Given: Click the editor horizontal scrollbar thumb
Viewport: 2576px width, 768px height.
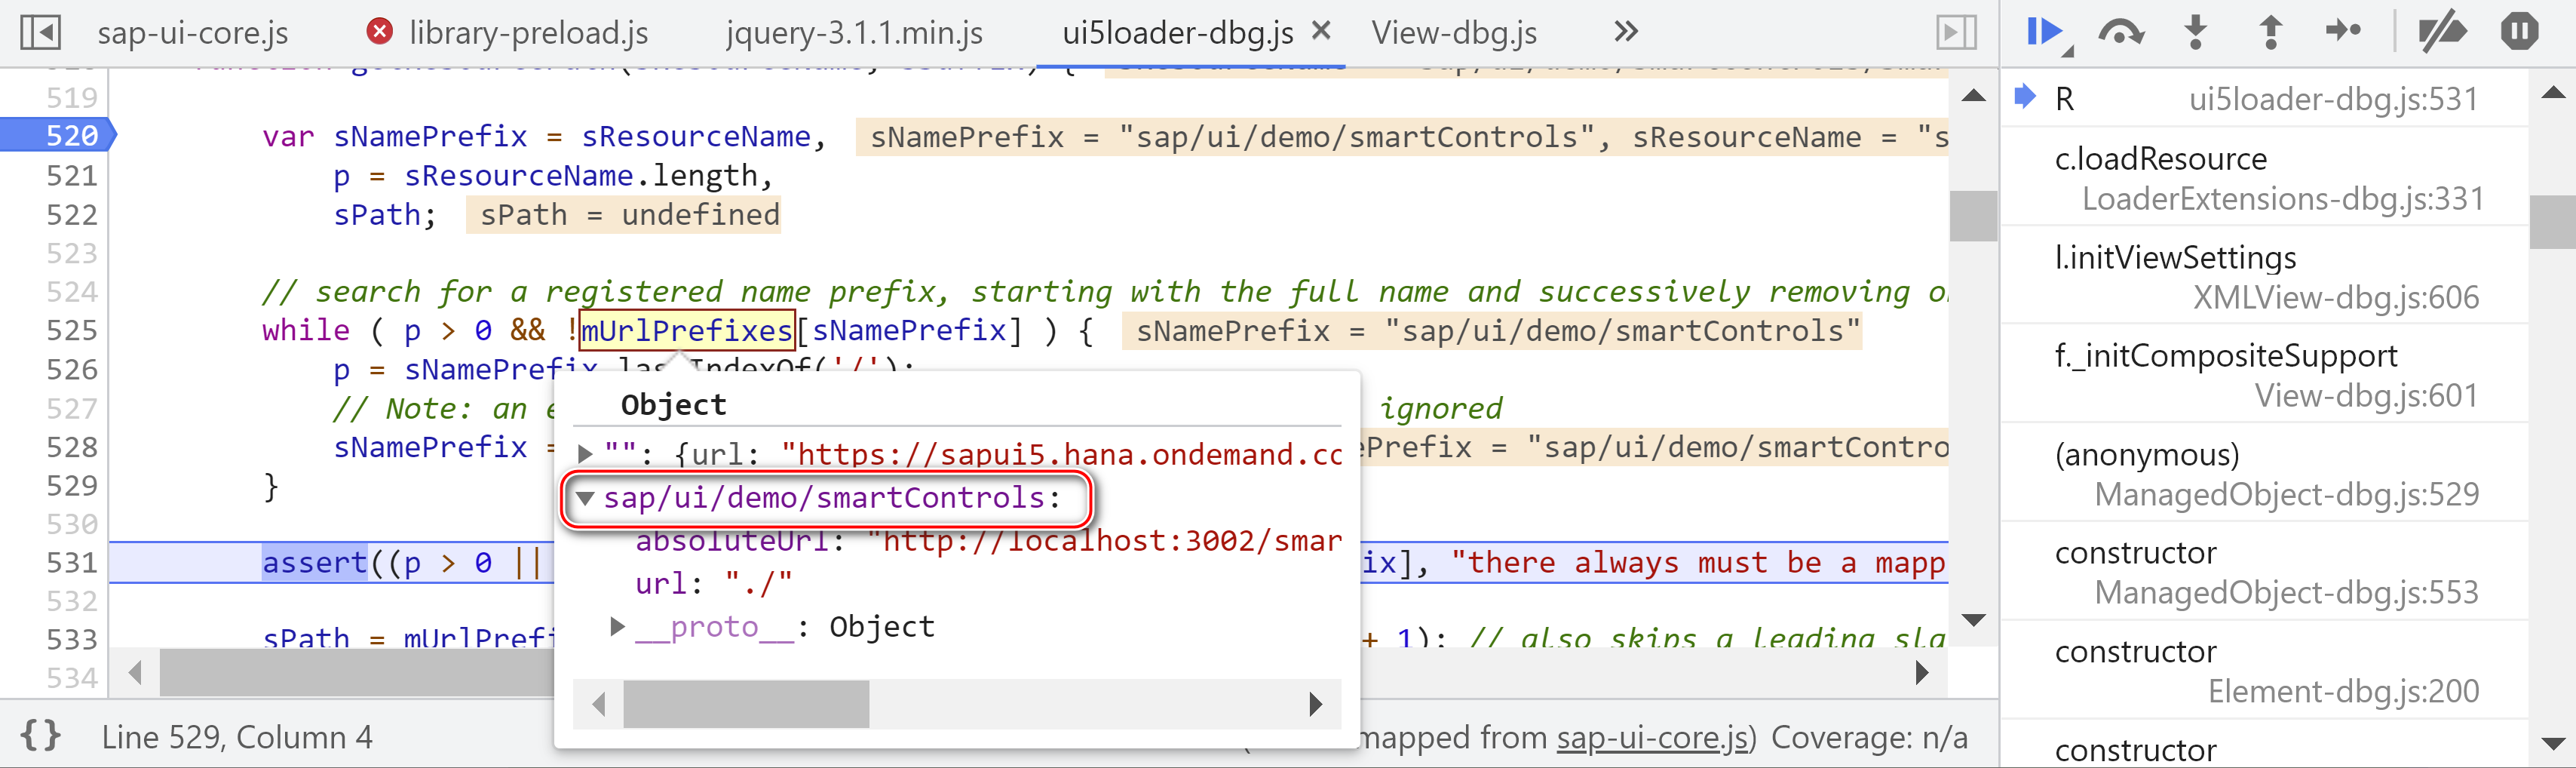Looking at the screenshot, I should [358, 673].
